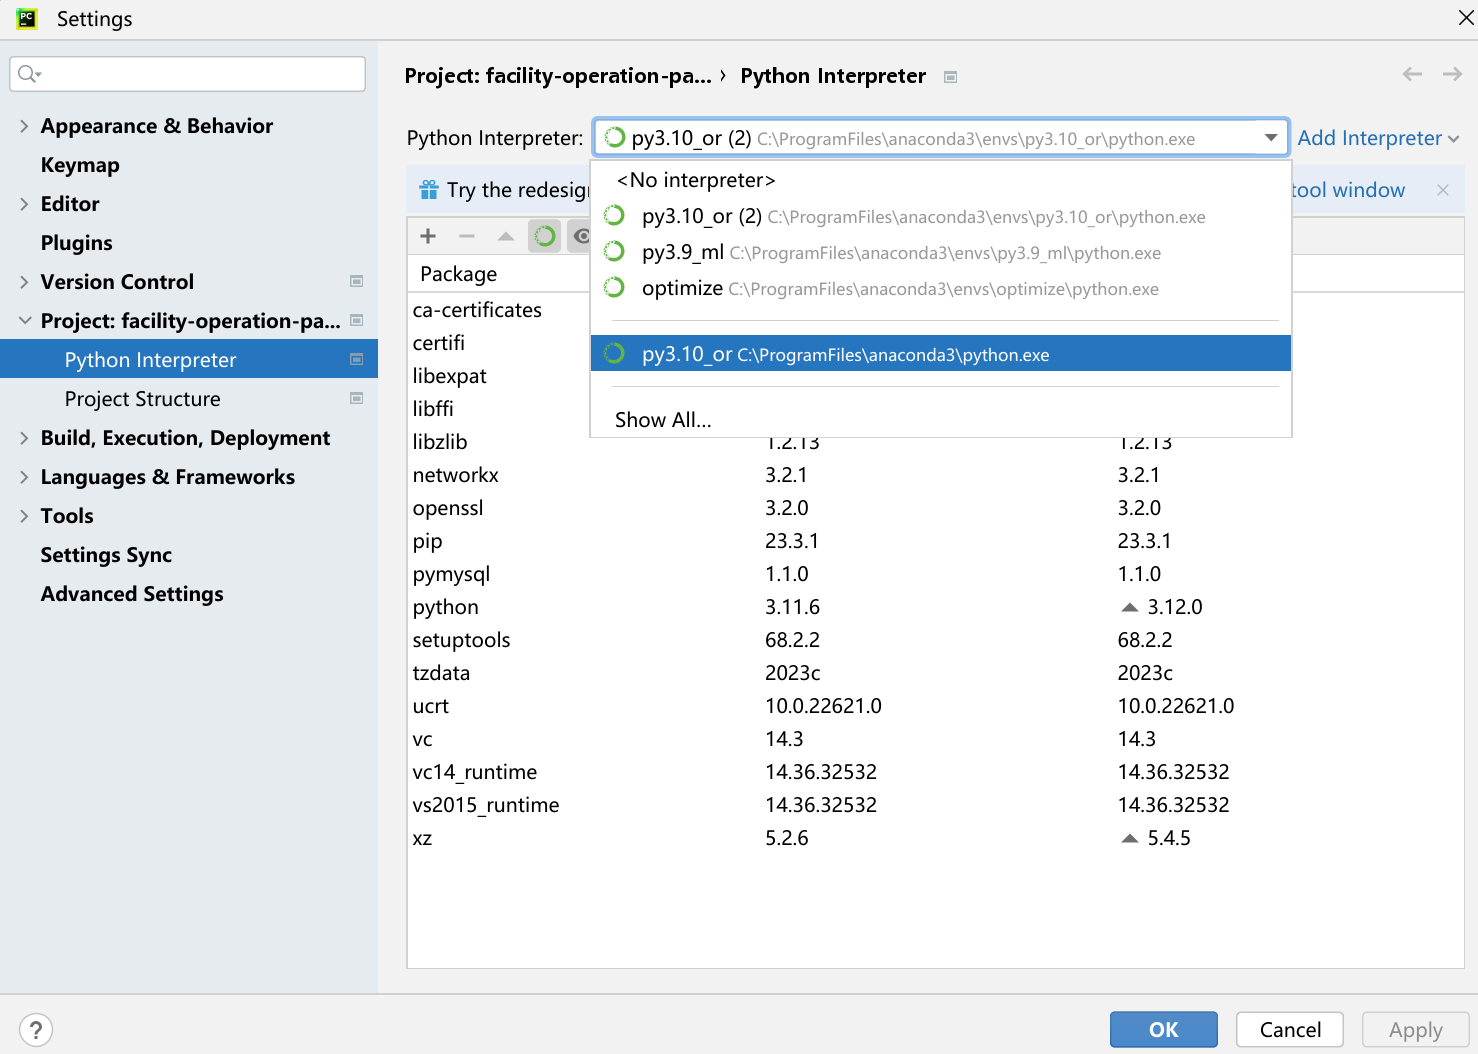Screen dimensions: 1478x1054
Task: Click the tool window link in banner
Action: 1348,190
